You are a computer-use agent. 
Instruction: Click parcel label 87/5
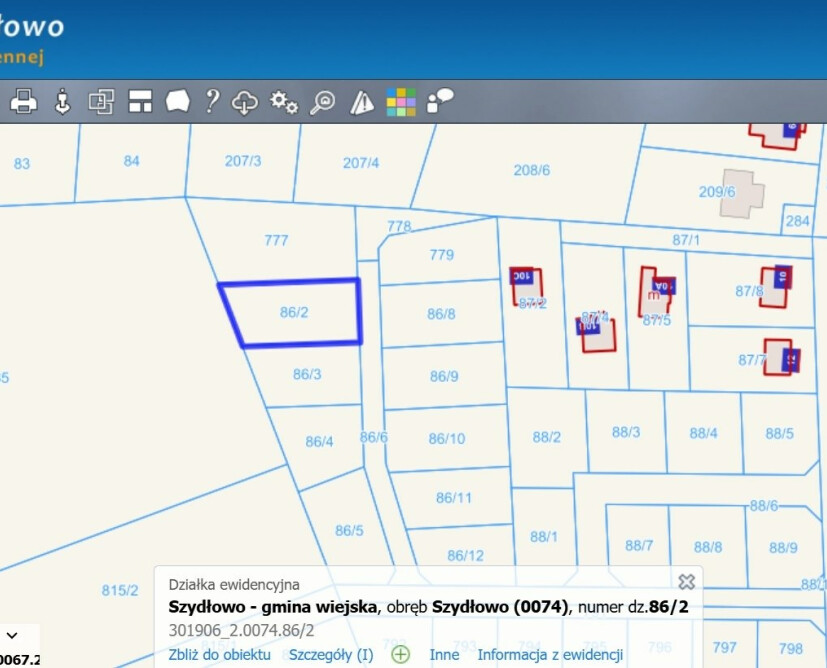coord(657,320)
